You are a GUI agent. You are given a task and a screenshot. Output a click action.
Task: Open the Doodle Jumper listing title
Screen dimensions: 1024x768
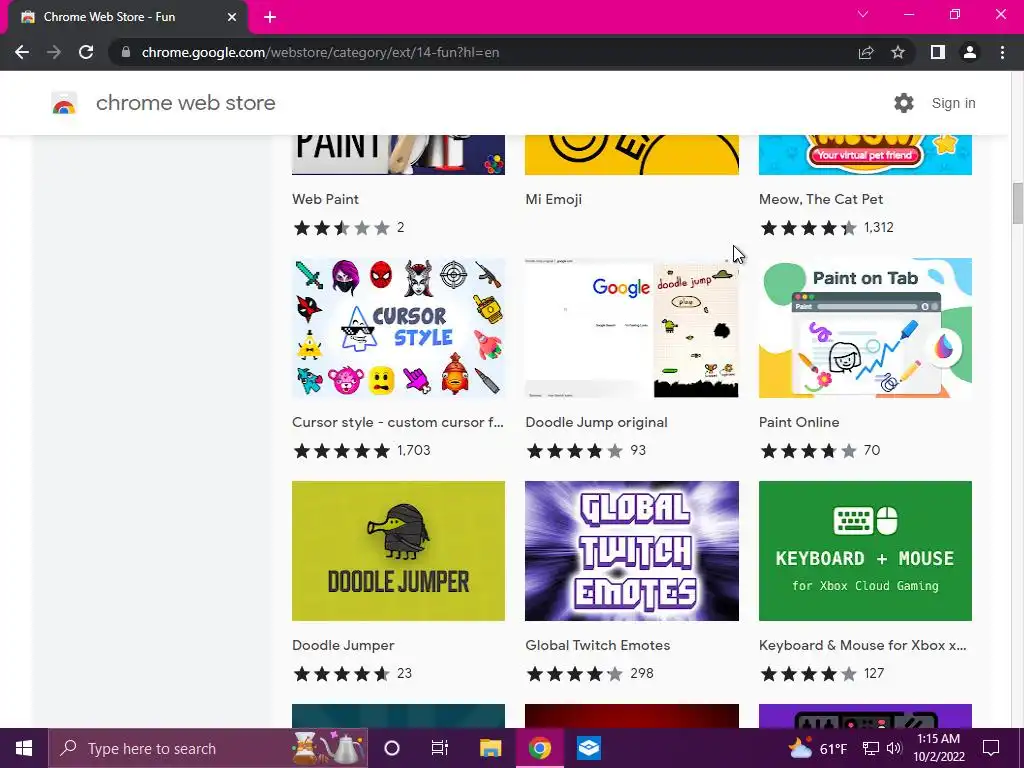343,645
